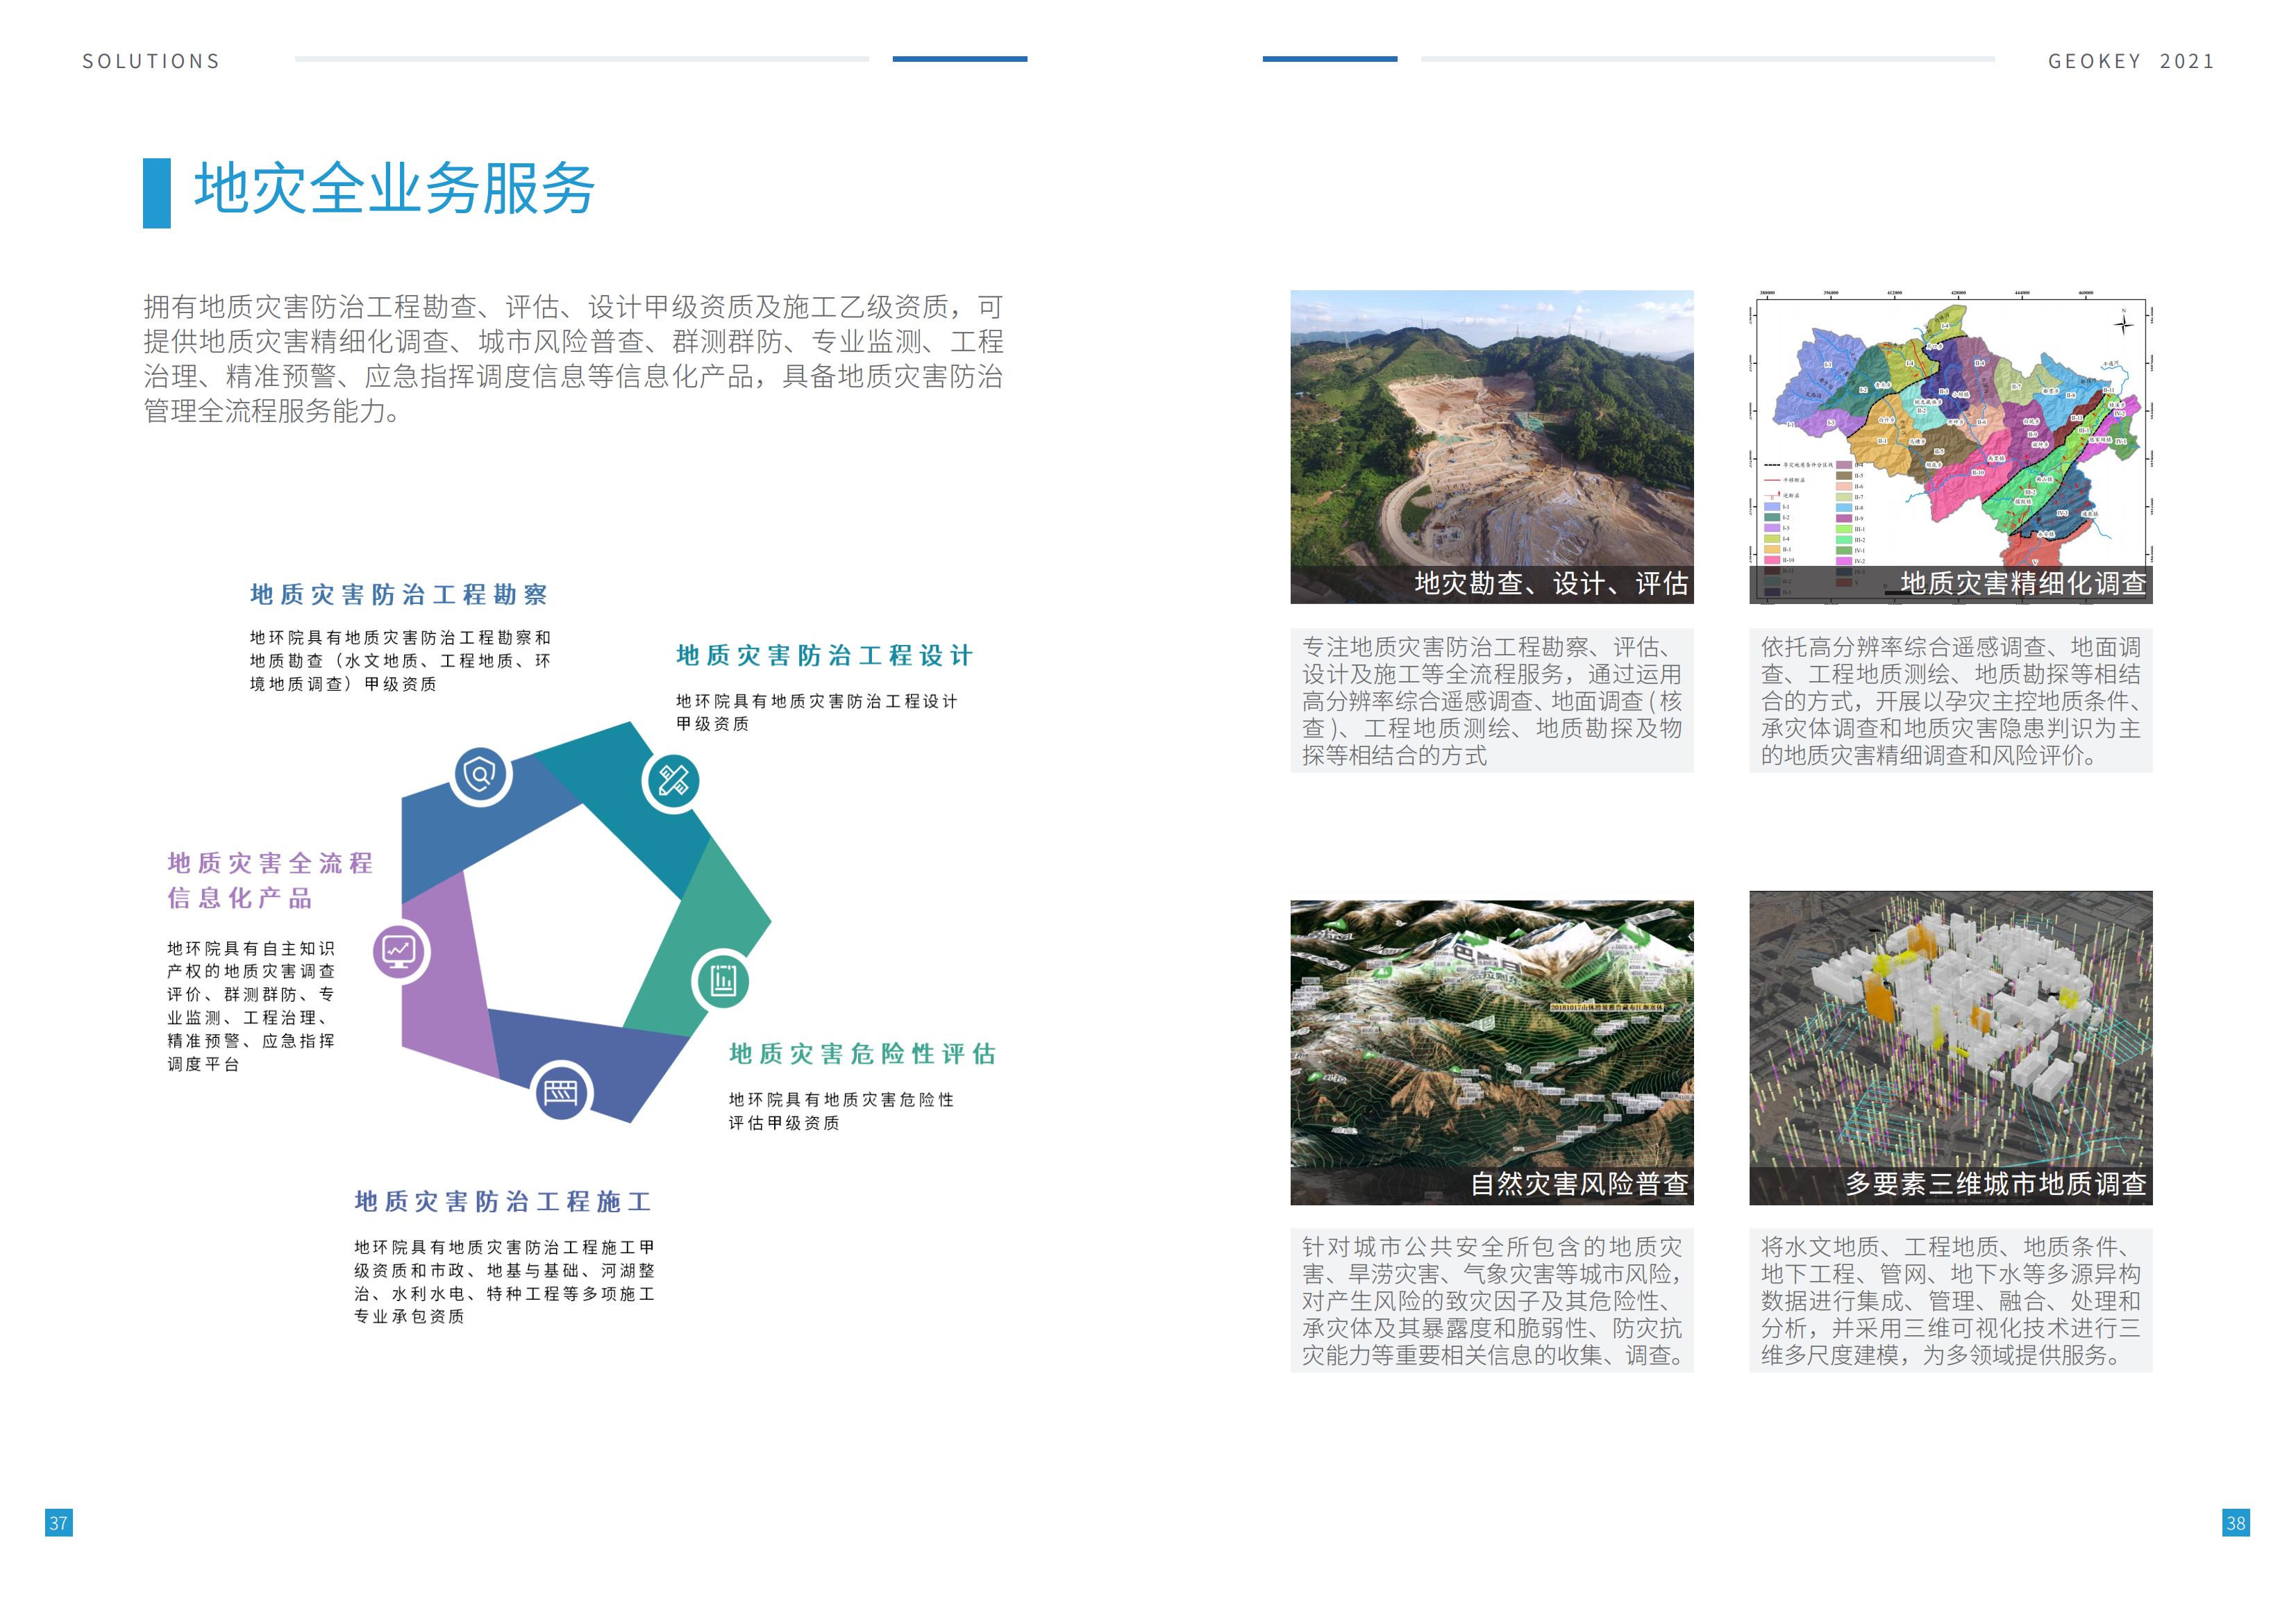The image size is (2296, 1624).
Task: Click the blue bar beside title 地灾全业务服务
Action: [156, 193]
